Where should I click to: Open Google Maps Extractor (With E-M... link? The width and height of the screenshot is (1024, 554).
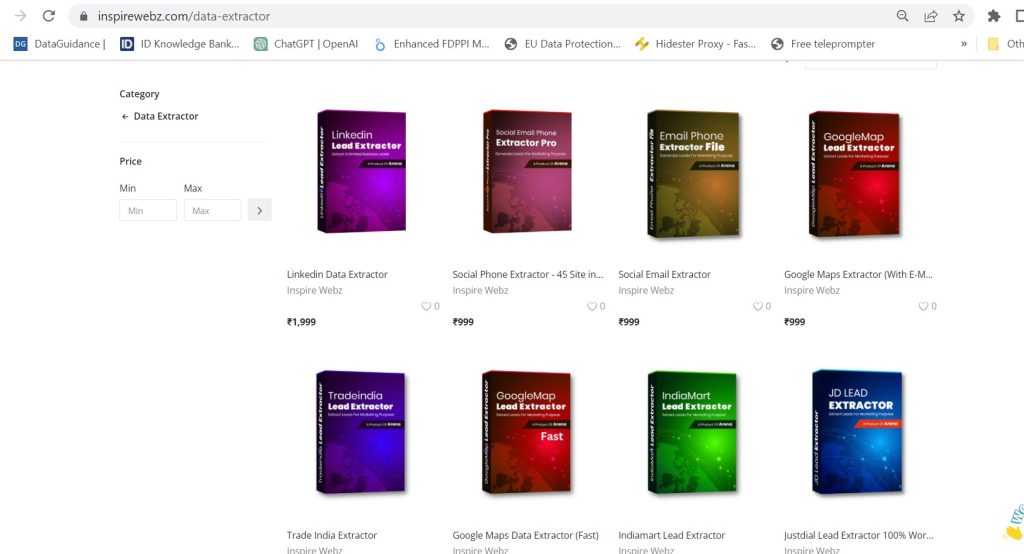point(858,274)
